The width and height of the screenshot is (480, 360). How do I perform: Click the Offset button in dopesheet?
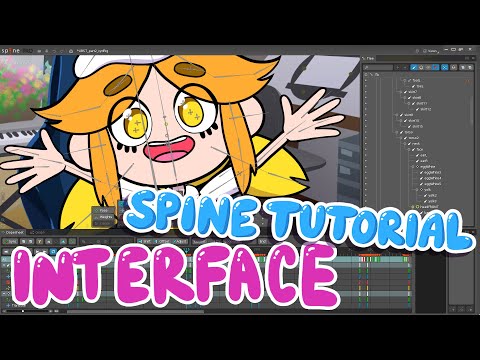coord(162,241)
